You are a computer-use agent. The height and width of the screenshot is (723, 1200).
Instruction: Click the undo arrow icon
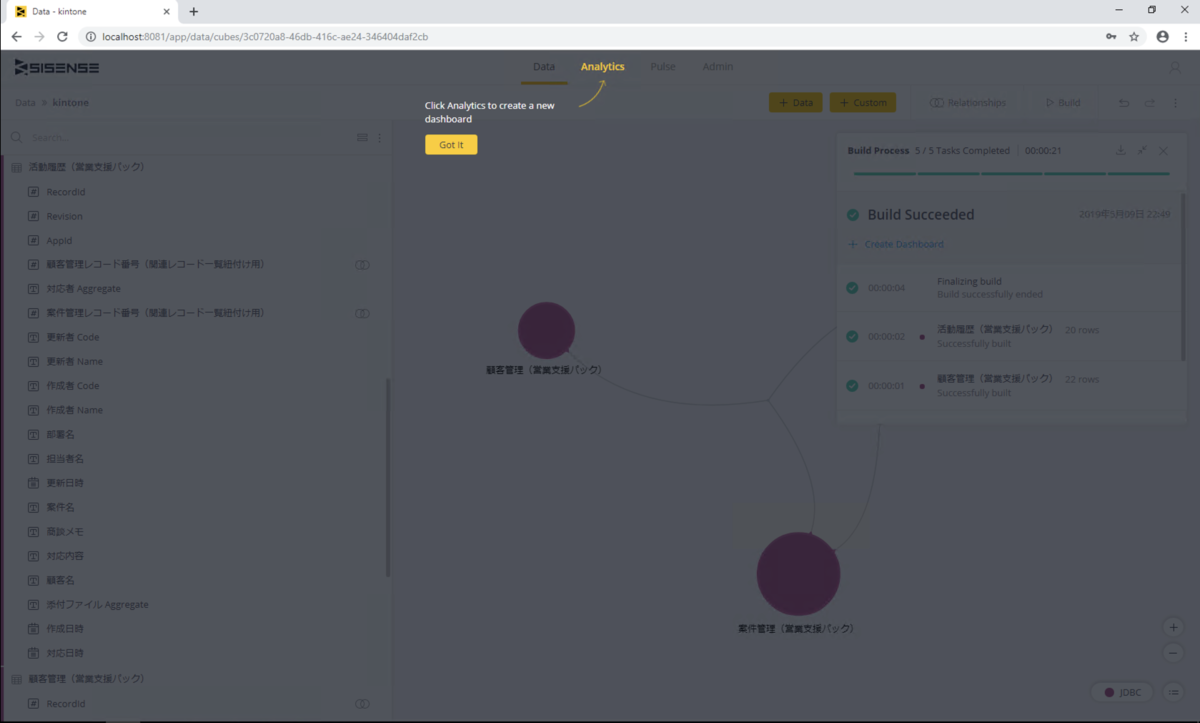[x=1124, y=103]
